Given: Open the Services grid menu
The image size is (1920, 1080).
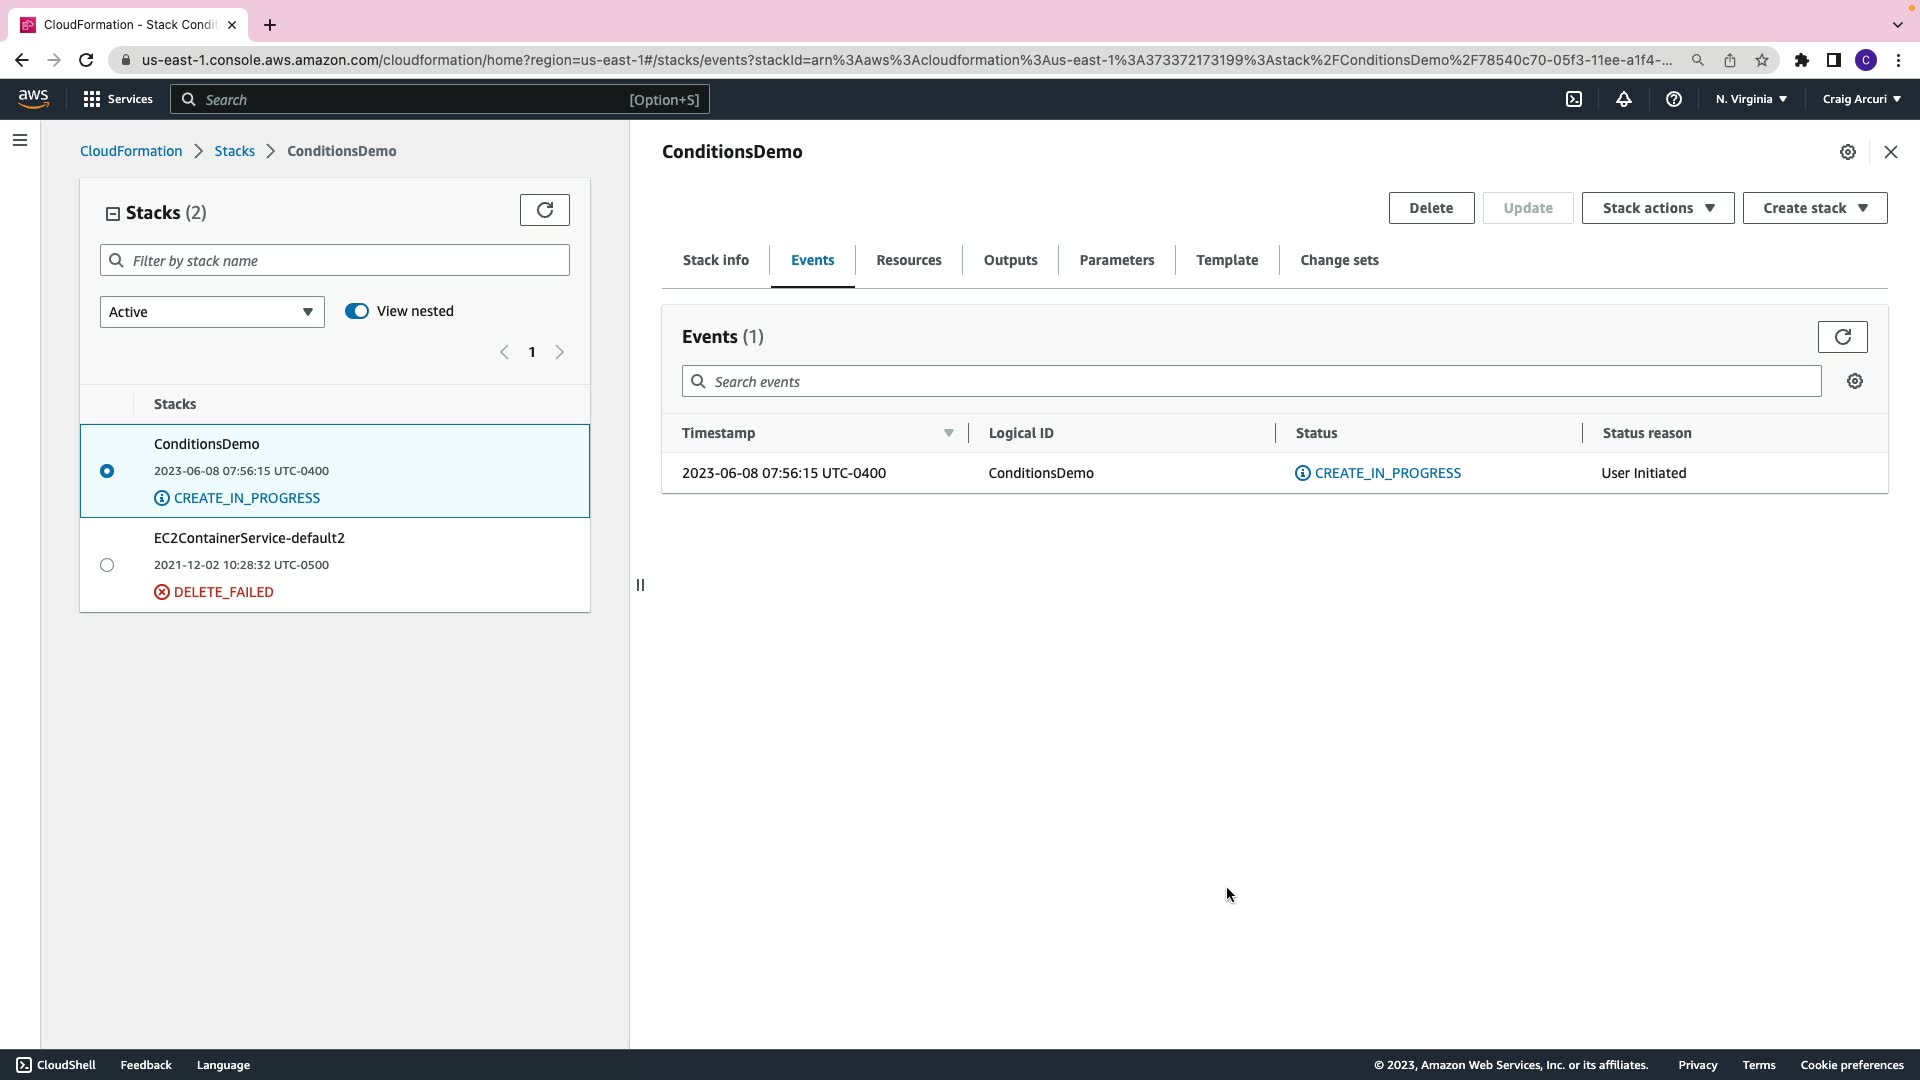Looking at the screenshot, I should [118, 99].
